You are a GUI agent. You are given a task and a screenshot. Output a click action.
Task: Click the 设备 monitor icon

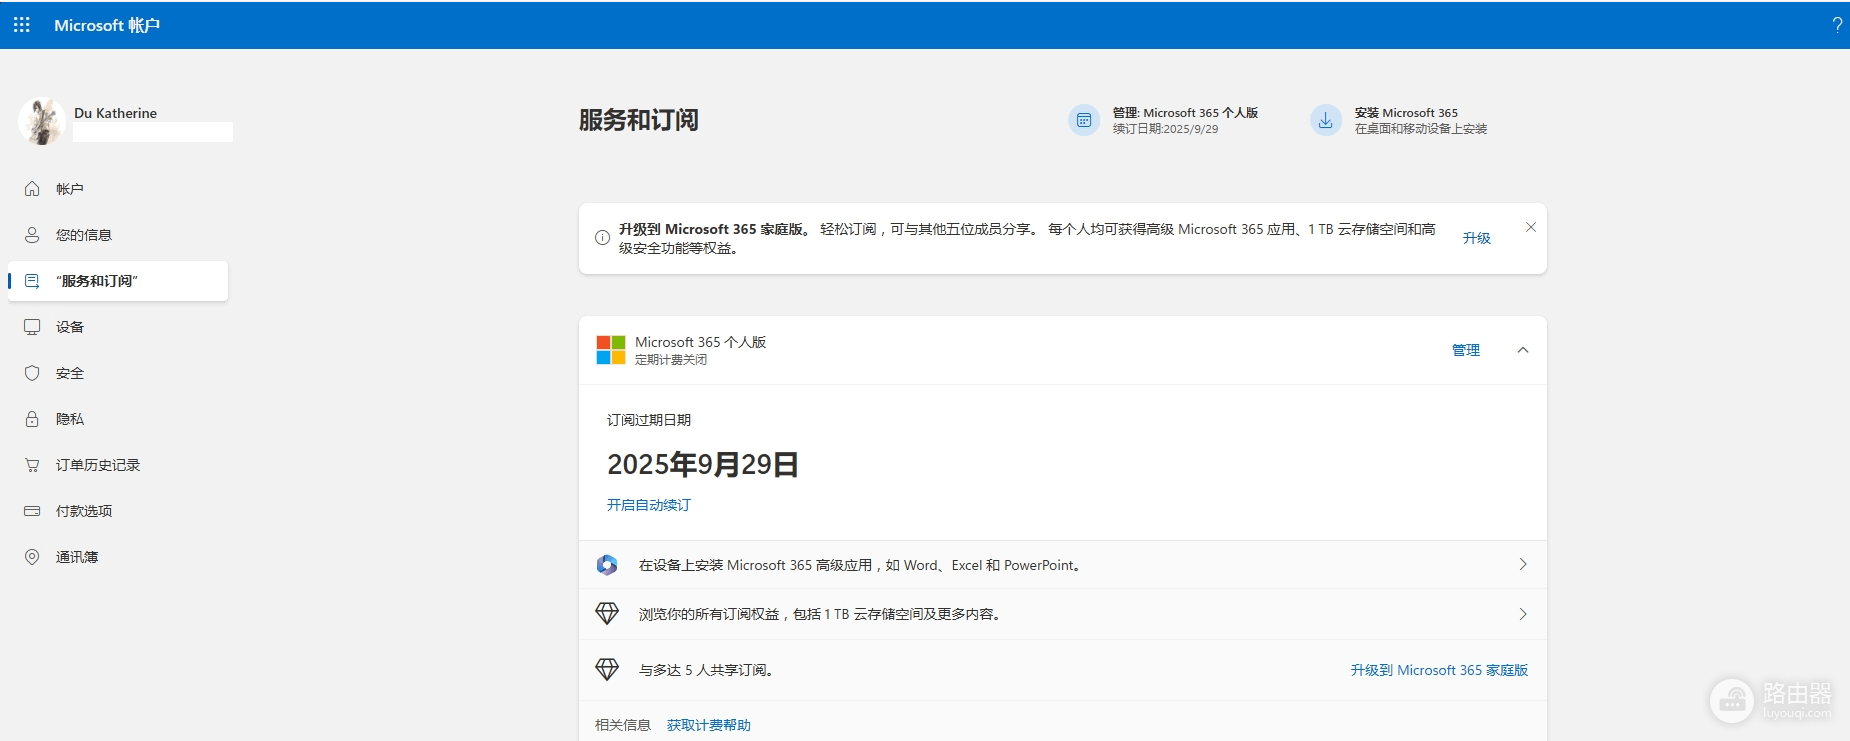pos(32,327)
